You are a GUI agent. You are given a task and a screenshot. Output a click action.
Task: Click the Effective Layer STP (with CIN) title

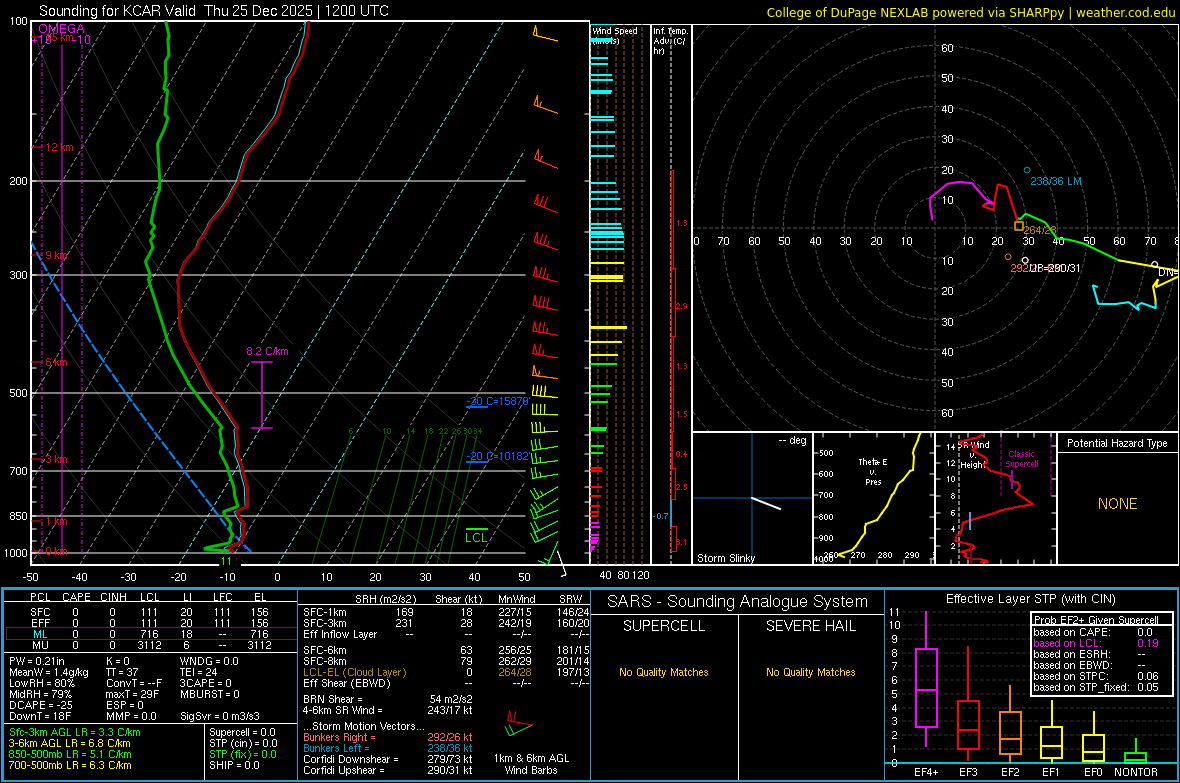[1031, 599]
